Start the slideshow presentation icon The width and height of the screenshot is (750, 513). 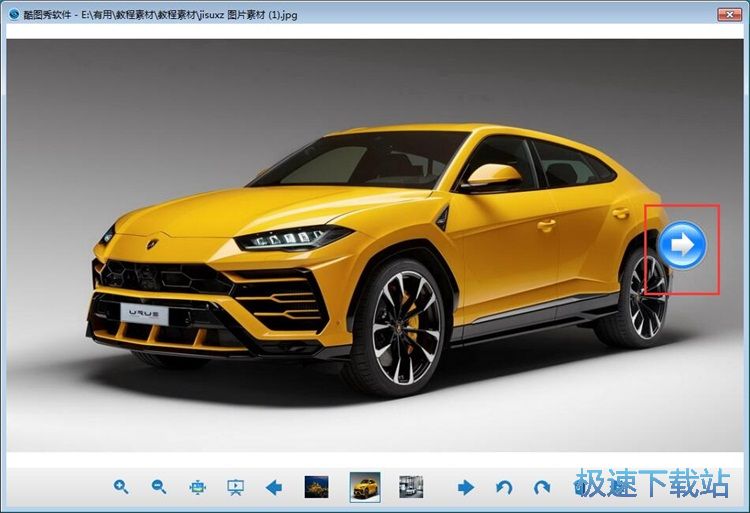(x=236, y=487)
